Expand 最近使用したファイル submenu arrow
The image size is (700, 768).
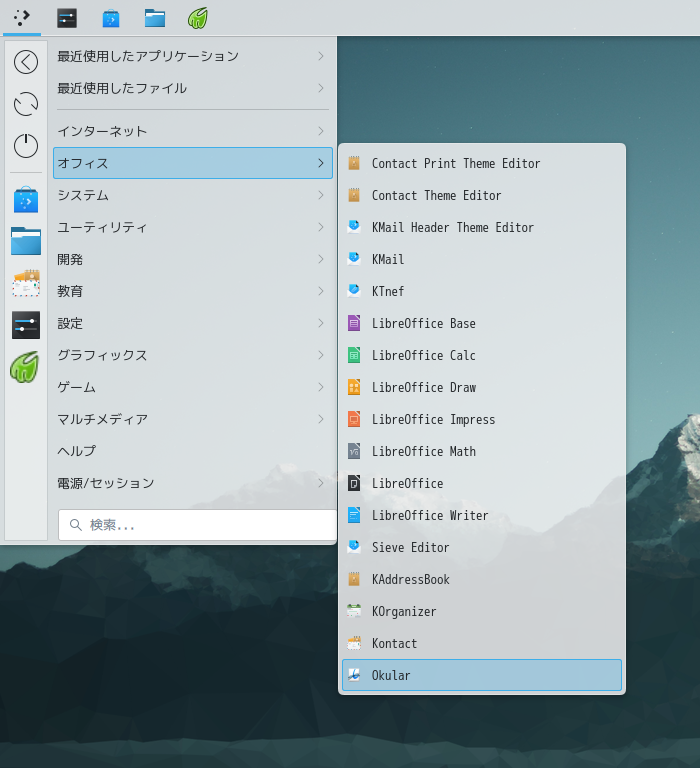(321, 88)
